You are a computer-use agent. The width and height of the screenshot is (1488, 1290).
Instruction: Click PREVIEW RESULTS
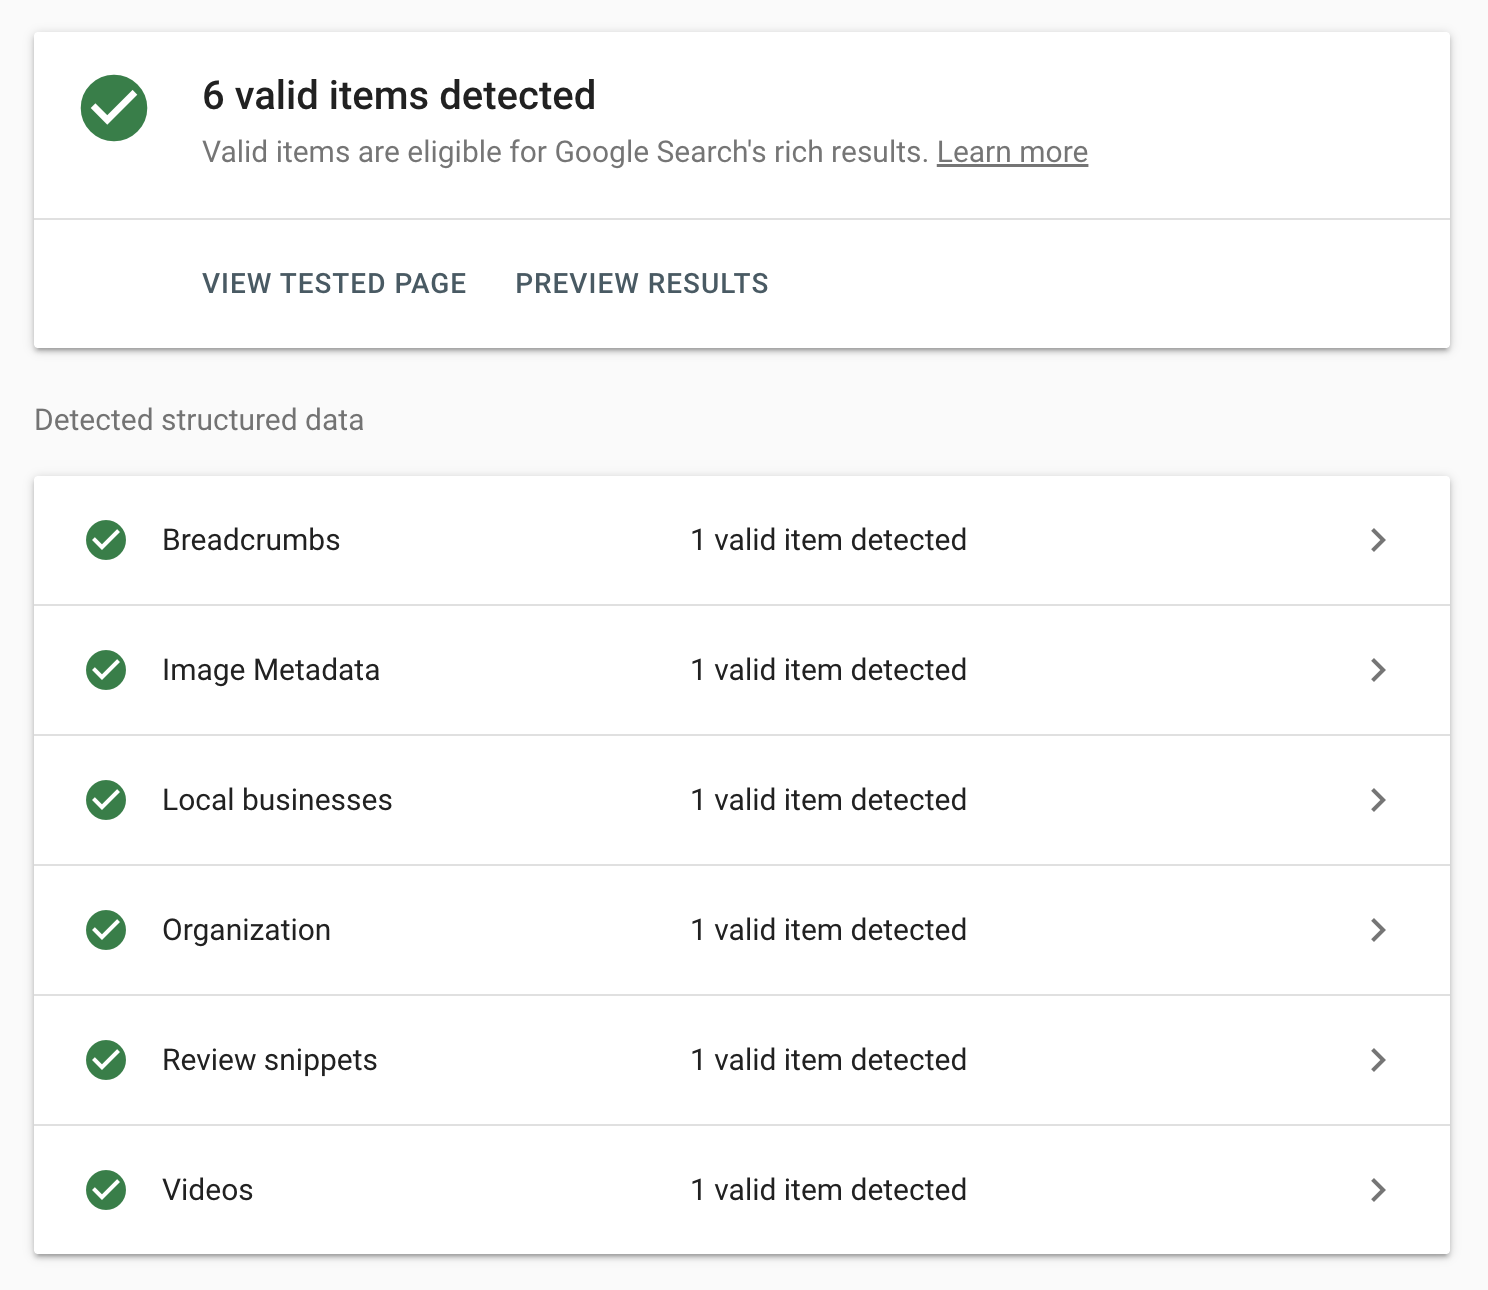[x=641, y=283]
